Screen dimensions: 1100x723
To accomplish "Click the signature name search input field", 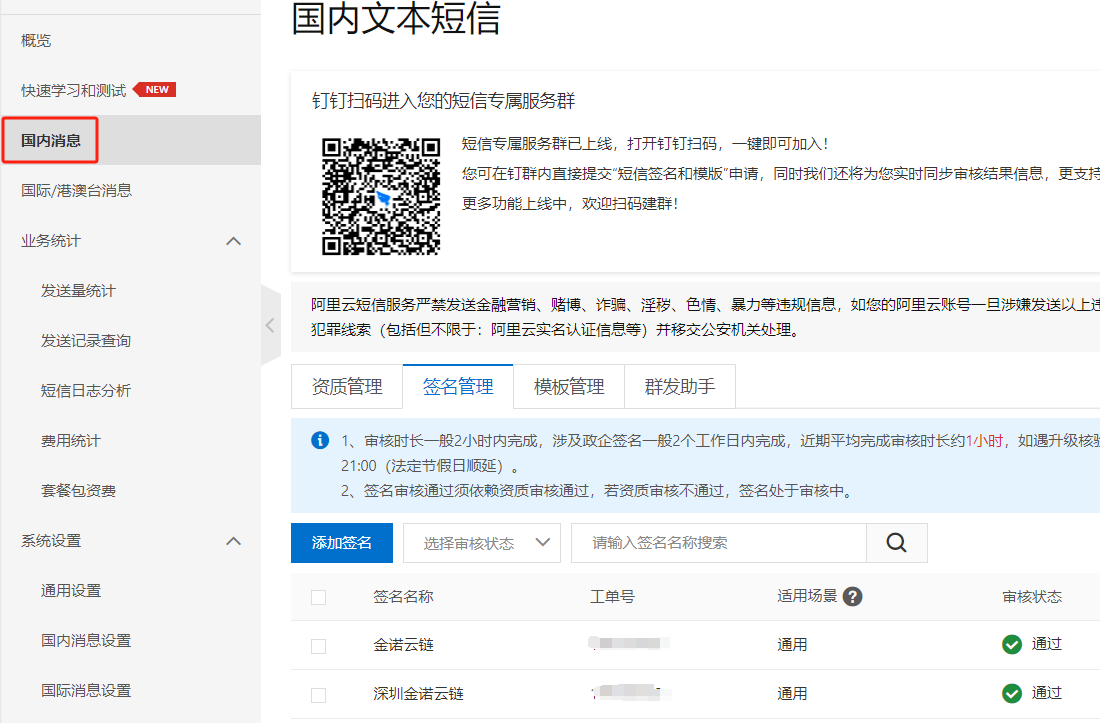I will click(717, 543).
